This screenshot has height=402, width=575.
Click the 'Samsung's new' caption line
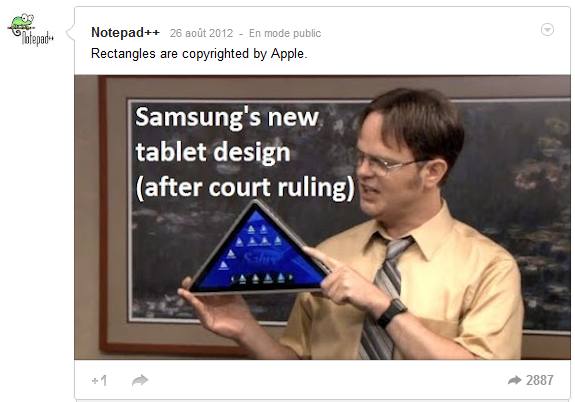[x=227, y=117]
